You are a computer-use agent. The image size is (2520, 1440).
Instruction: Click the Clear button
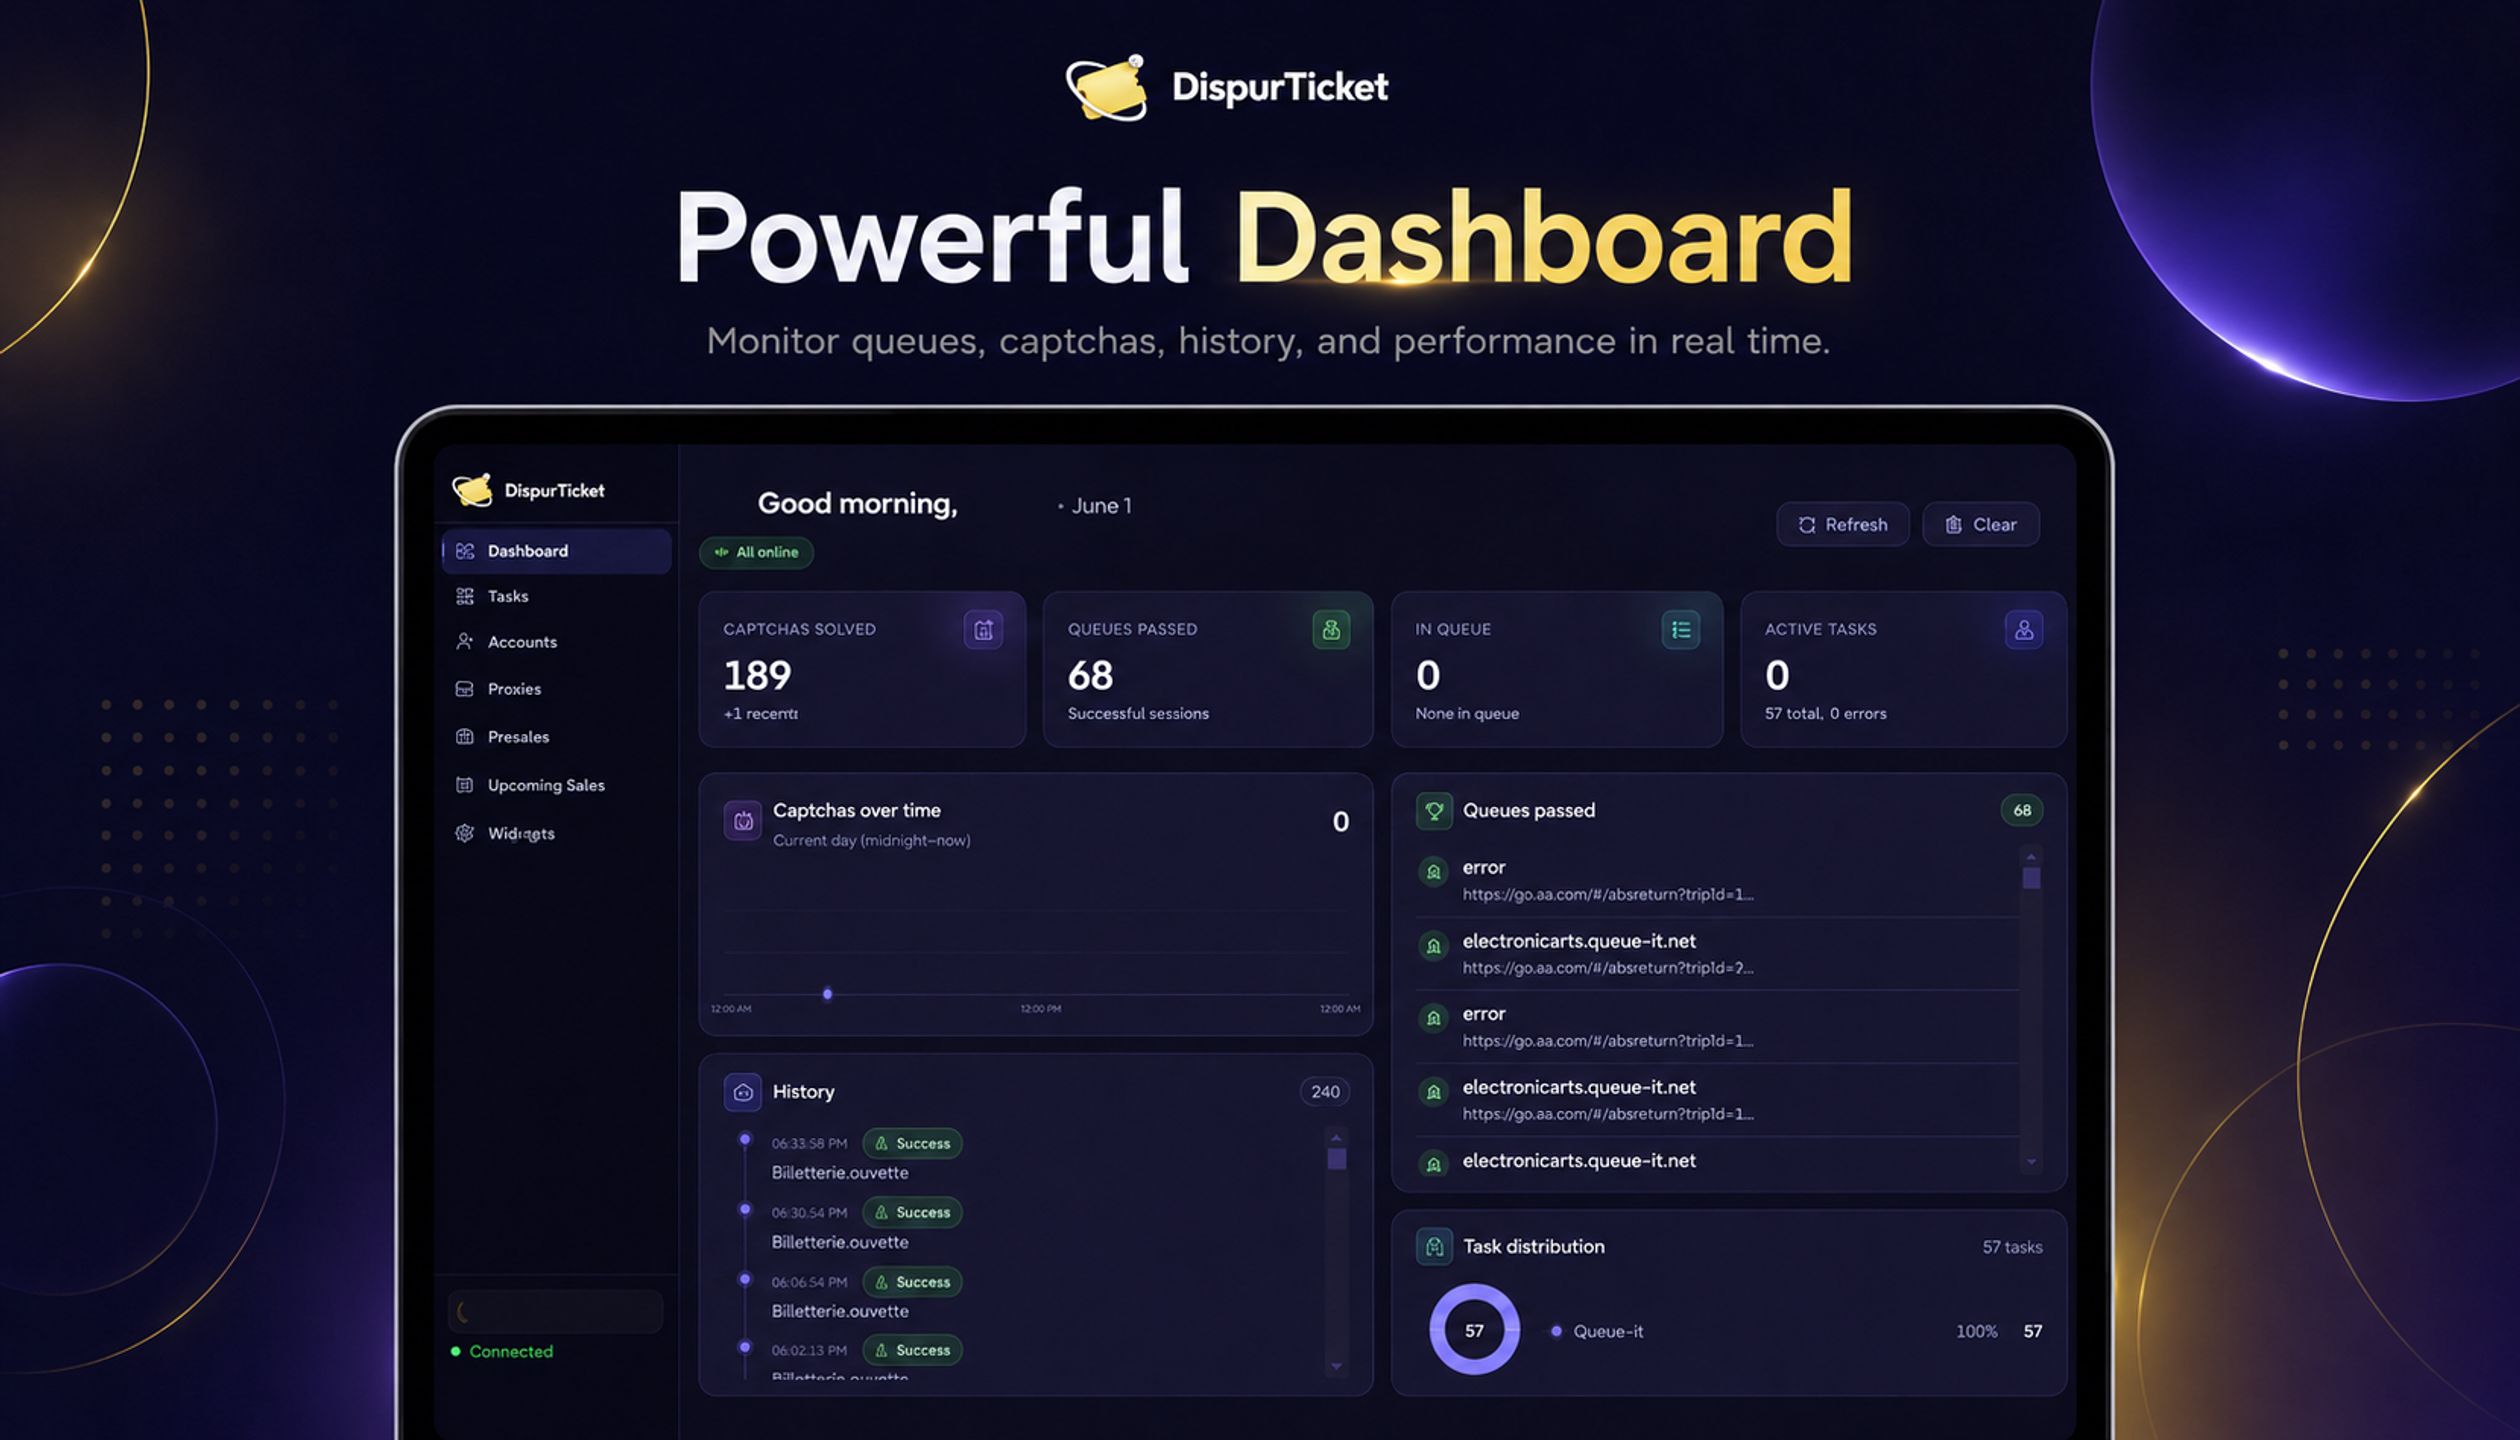tap(1980, 525)
